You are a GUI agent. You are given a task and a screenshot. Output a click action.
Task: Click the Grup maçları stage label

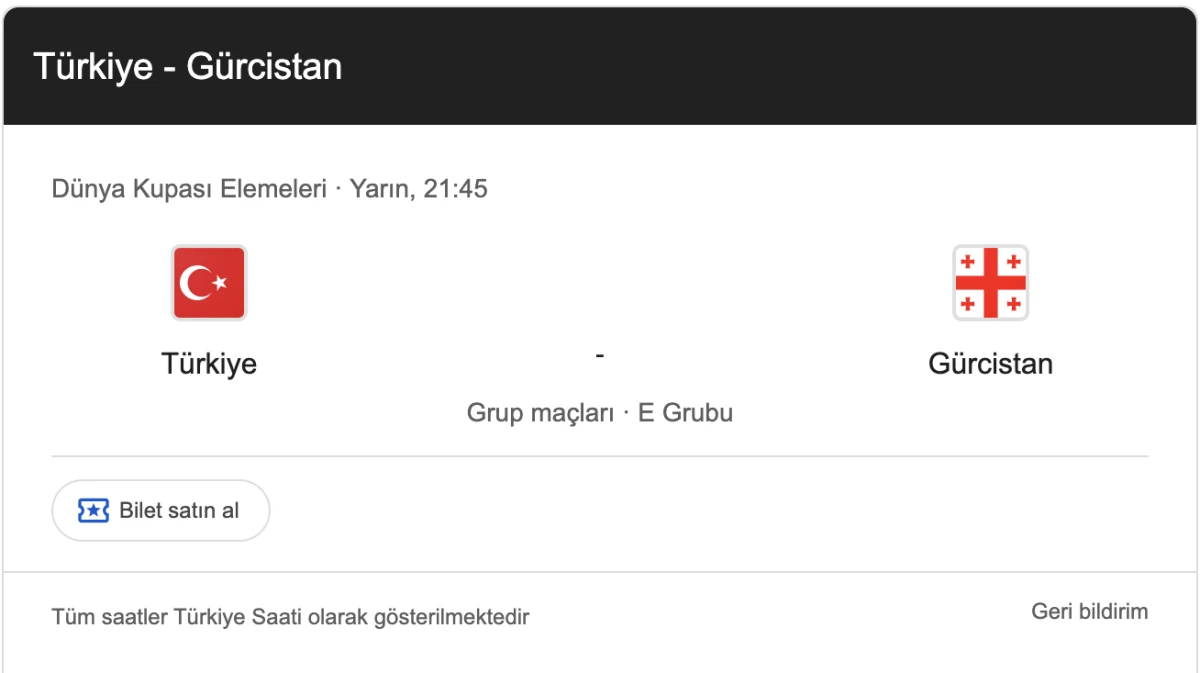[x=540, y=412]
